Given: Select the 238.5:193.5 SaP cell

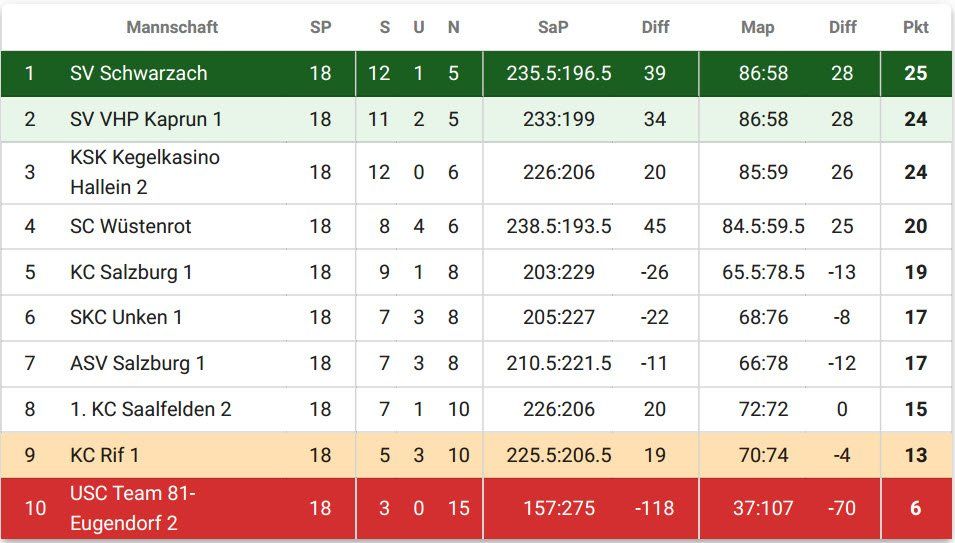Looking at the screenshot, I should 559,226.
